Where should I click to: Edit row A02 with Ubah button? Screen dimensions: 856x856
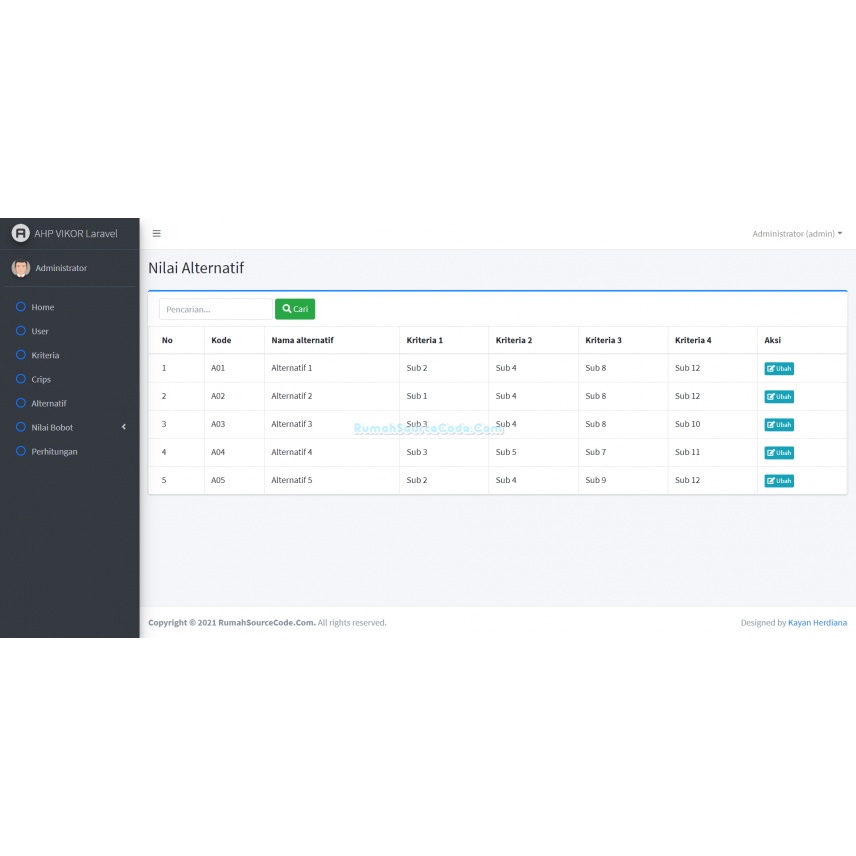point(779,396)
